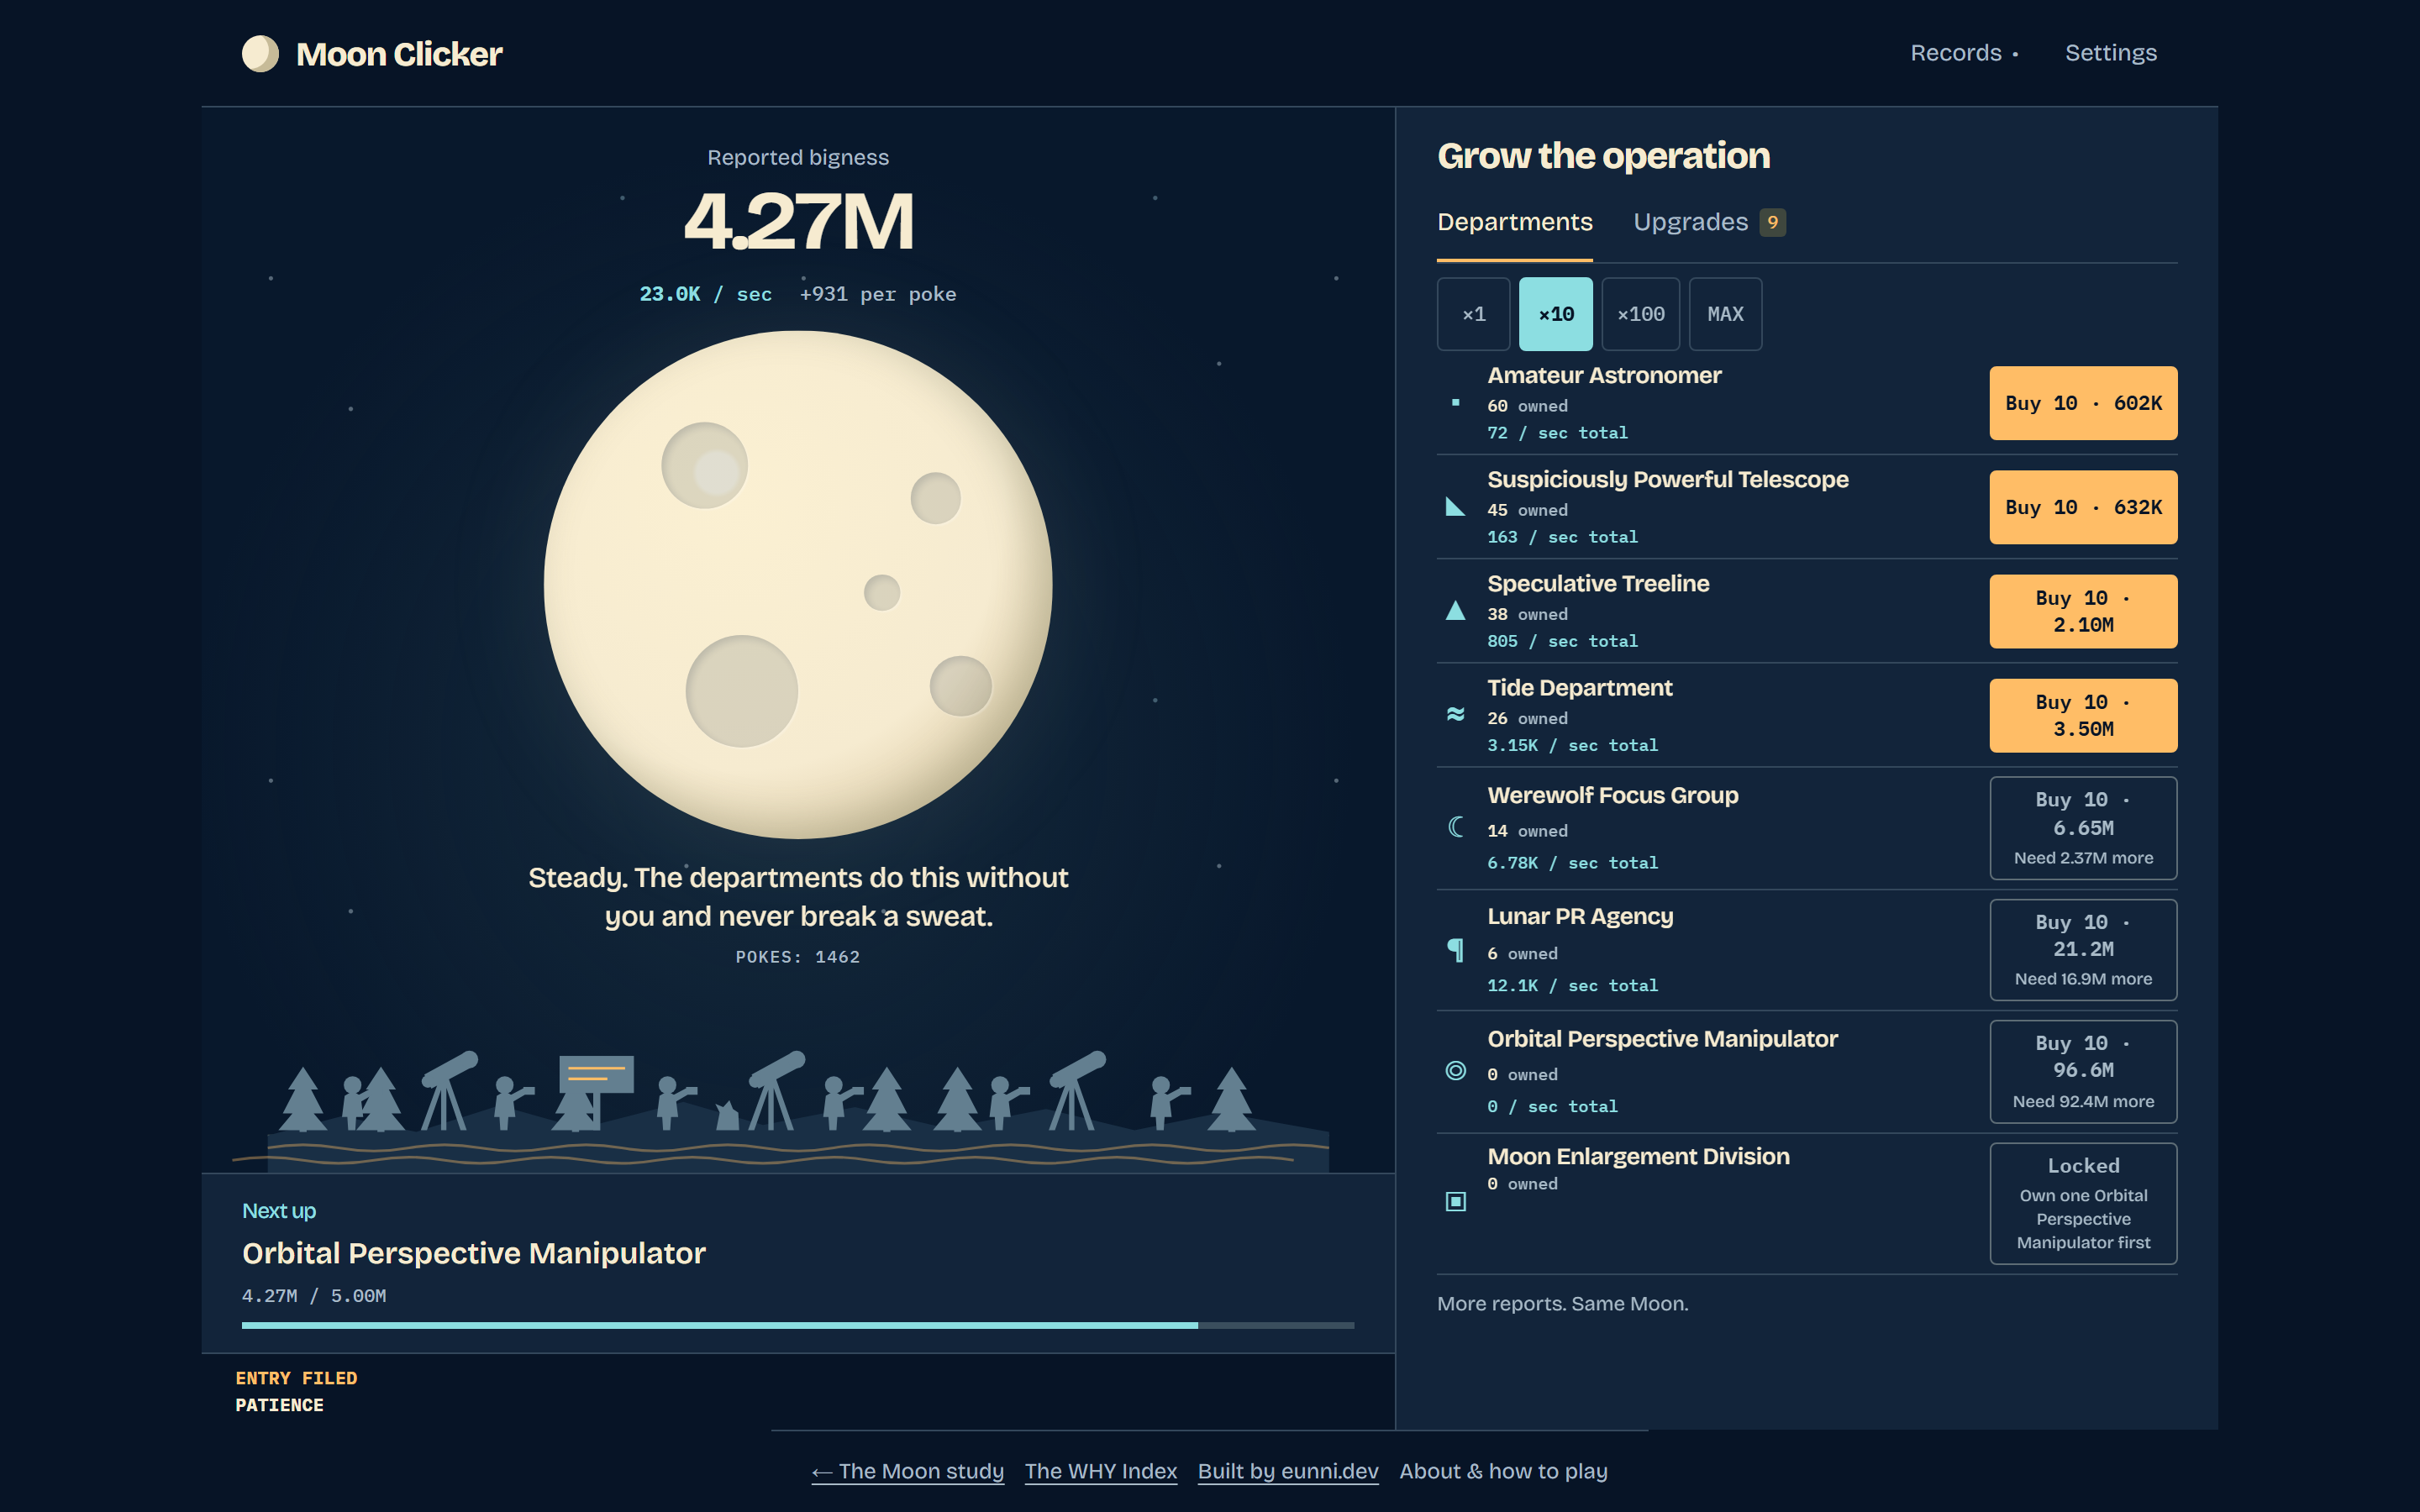Click the '+931 per poke' text

pyautogui.click(x=878, y=294)
